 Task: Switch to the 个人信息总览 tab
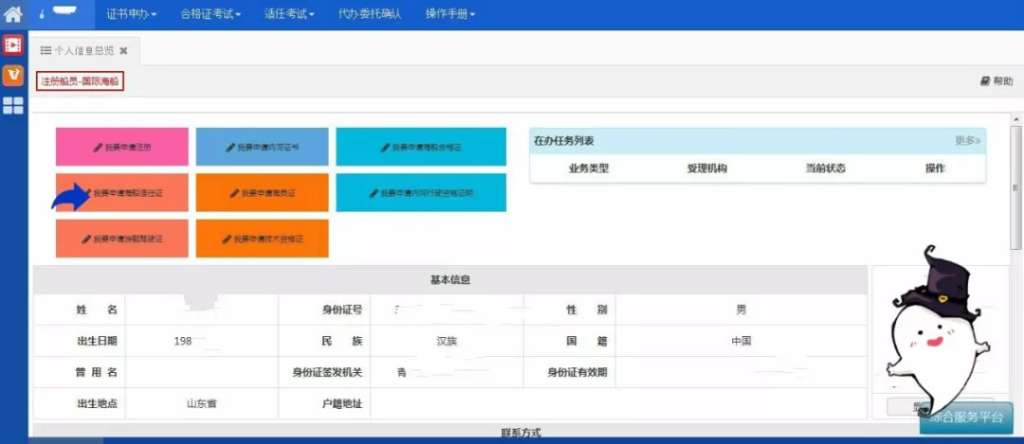(x=84, y=50)
